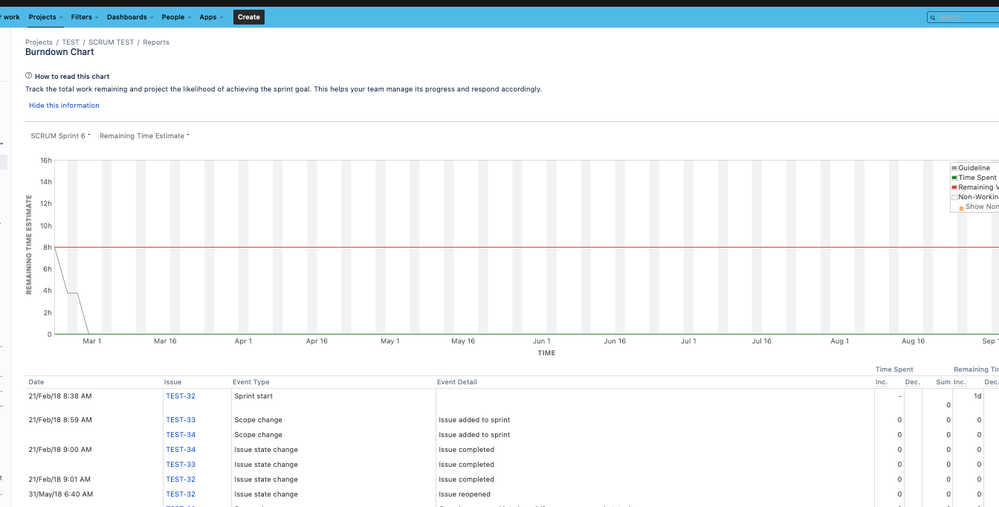The image size is (999, 507).
Task: Click the 8h y-axis label
Action: 47,247
